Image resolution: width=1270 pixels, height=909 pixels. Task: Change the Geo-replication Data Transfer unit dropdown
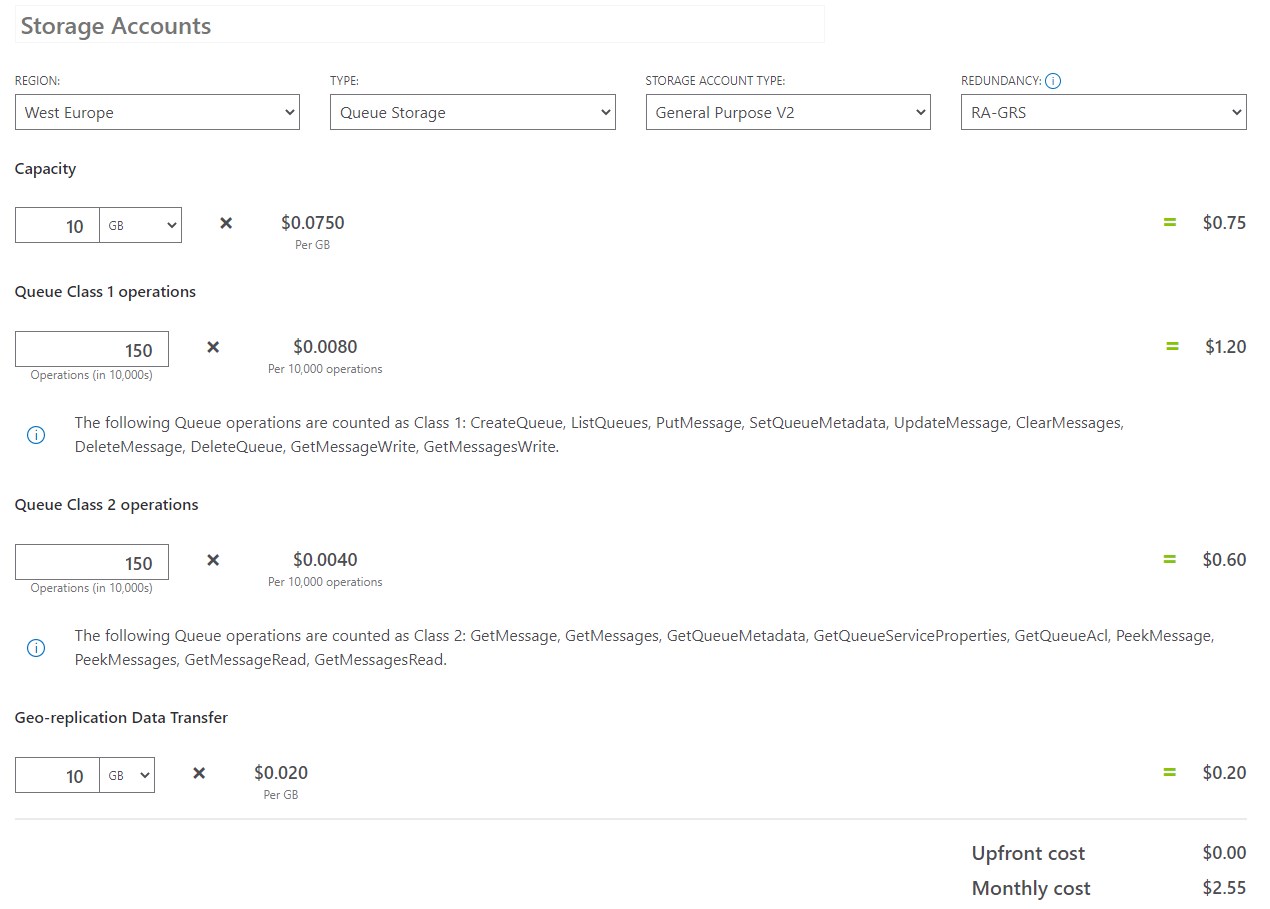[127, 776]
